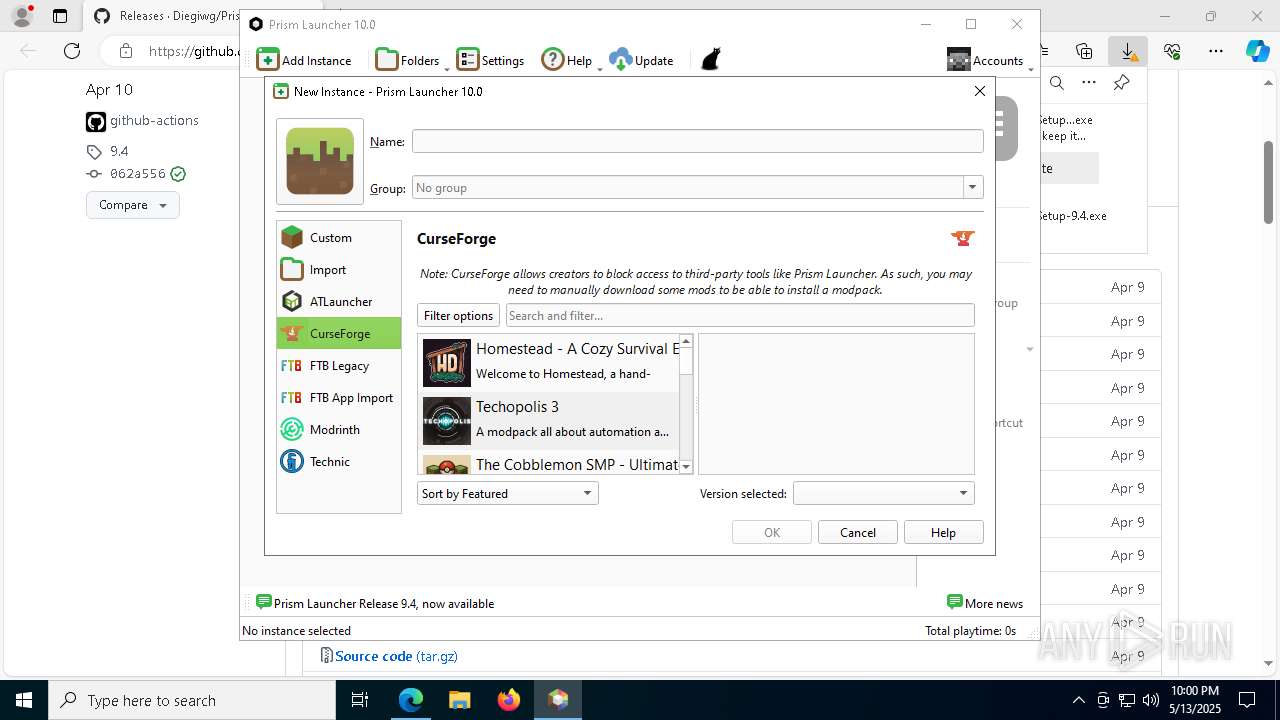
Task: Click the taskbar search box
Action: point(192,700)
